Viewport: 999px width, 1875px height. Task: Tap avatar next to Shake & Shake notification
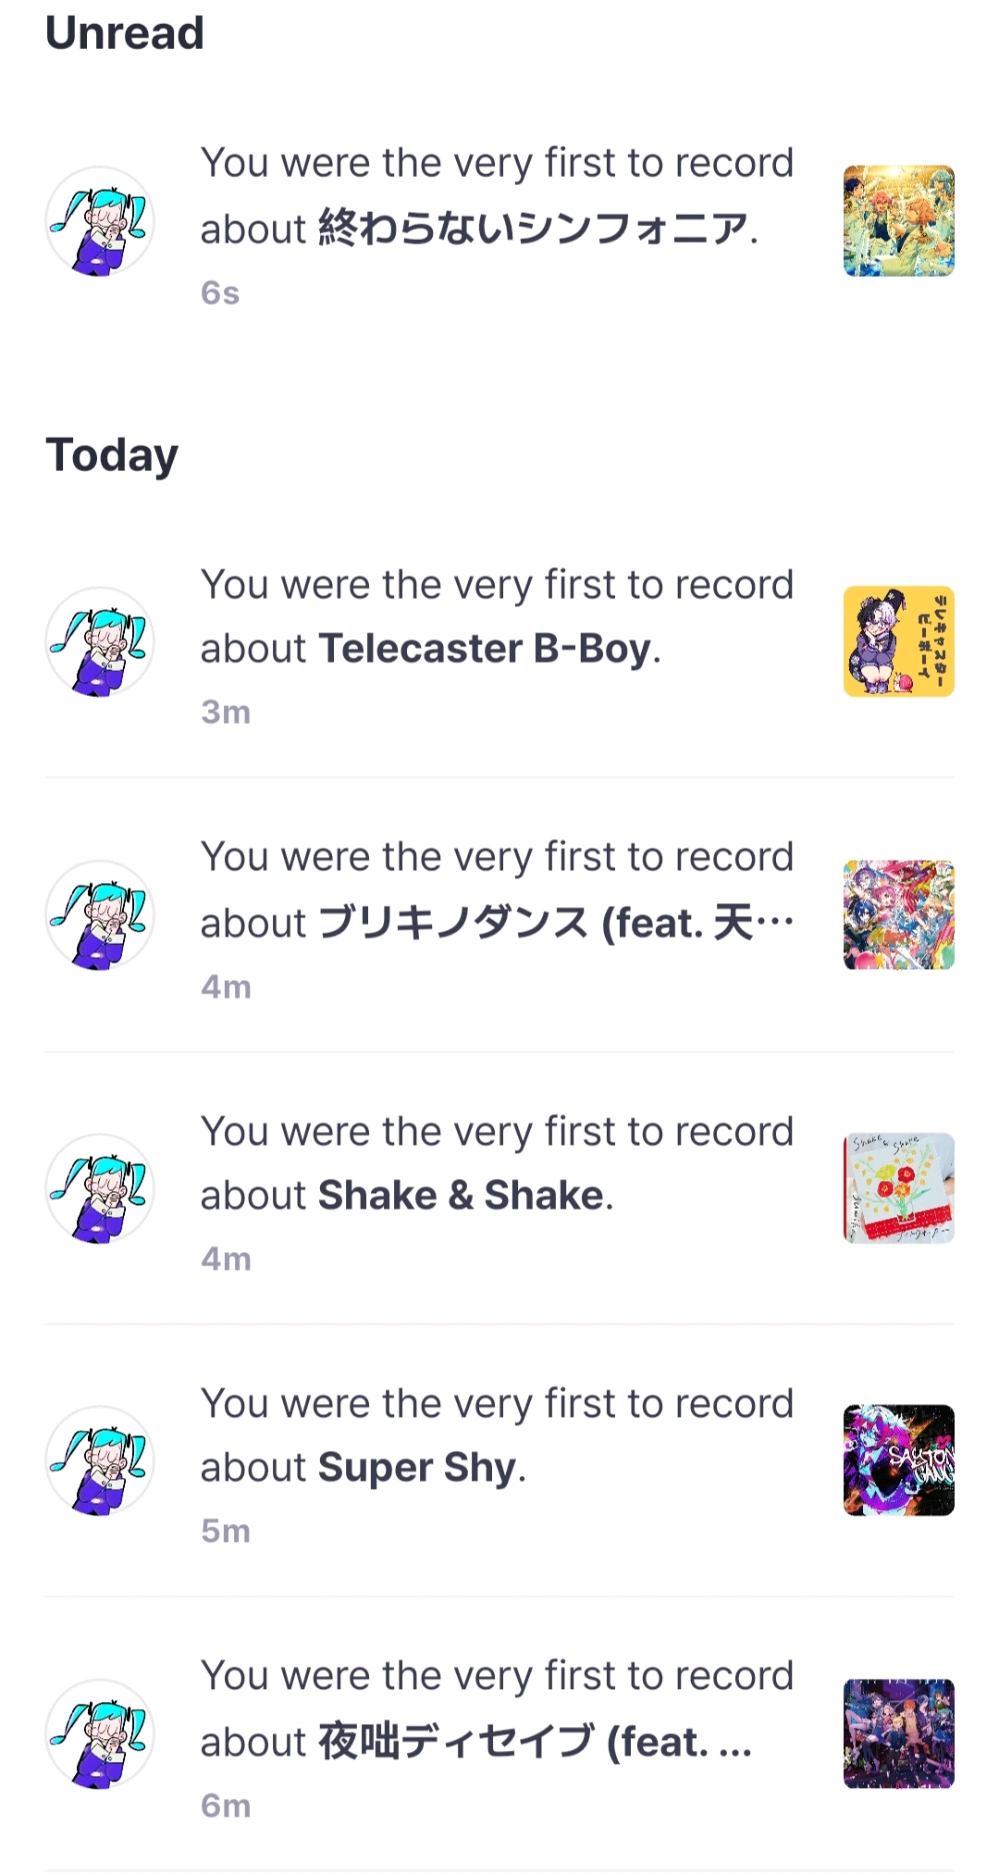(100, 1188)
